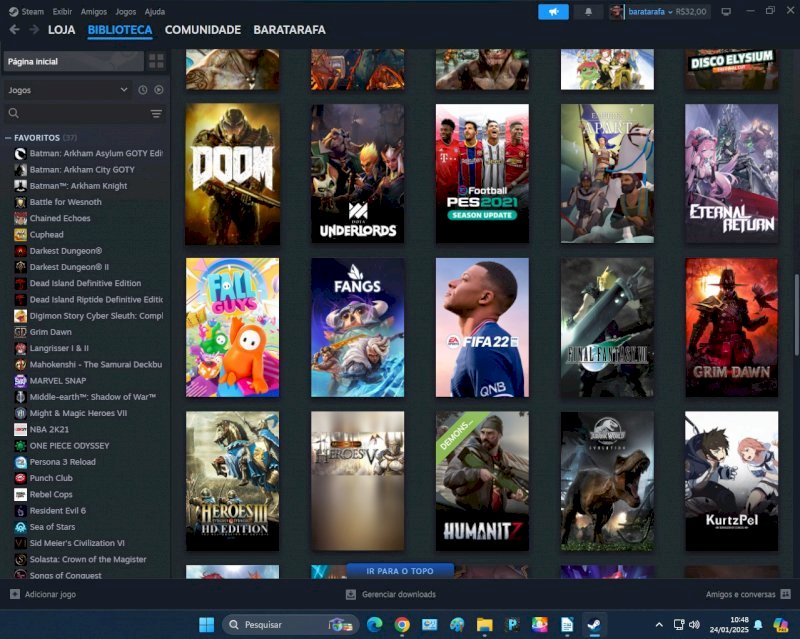This screenshot has width=800, height=639.
Task: Open the advanced filter options icon
Action: [x=156, y=113]
